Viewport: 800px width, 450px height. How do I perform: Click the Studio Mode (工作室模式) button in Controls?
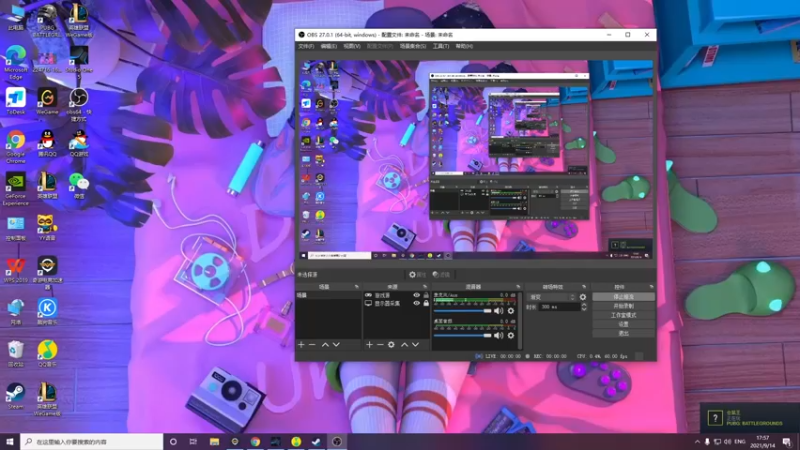click(x=623, y=315)
